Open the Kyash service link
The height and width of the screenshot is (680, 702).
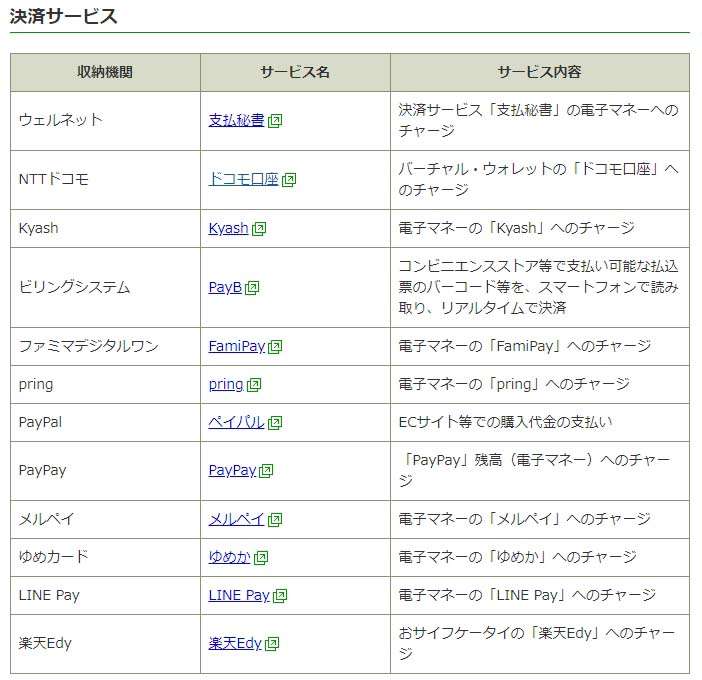228,228
